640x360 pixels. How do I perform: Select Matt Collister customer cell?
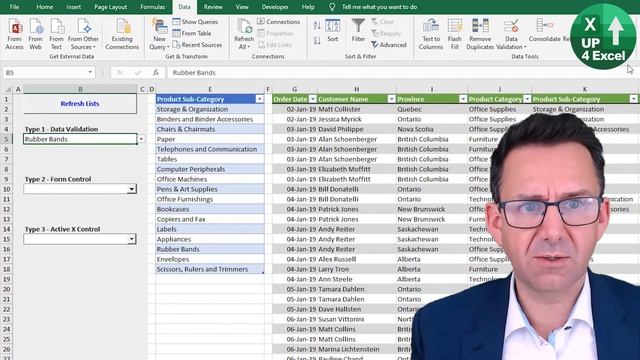click(x=356, y=109)
